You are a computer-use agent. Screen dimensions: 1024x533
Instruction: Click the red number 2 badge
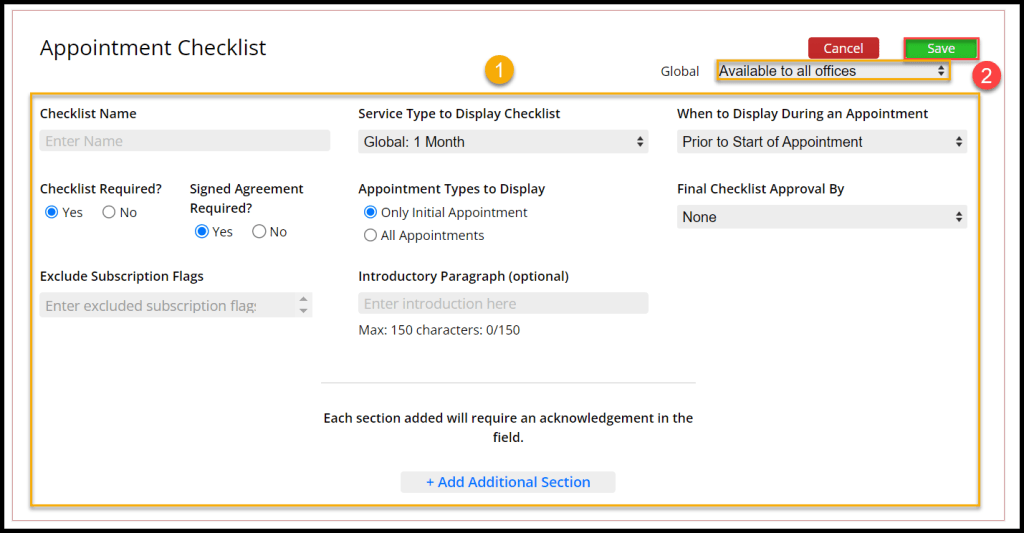point(987,77)
